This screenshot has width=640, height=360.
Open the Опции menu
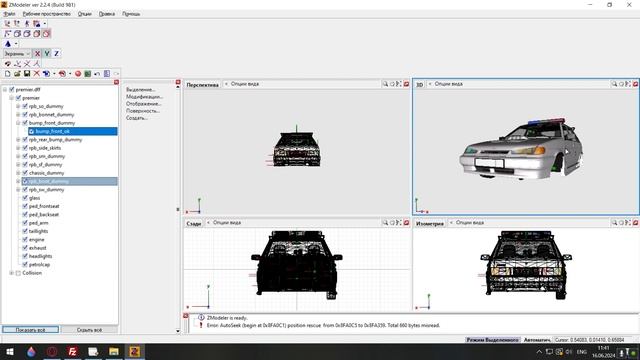(x=84, y=14)
